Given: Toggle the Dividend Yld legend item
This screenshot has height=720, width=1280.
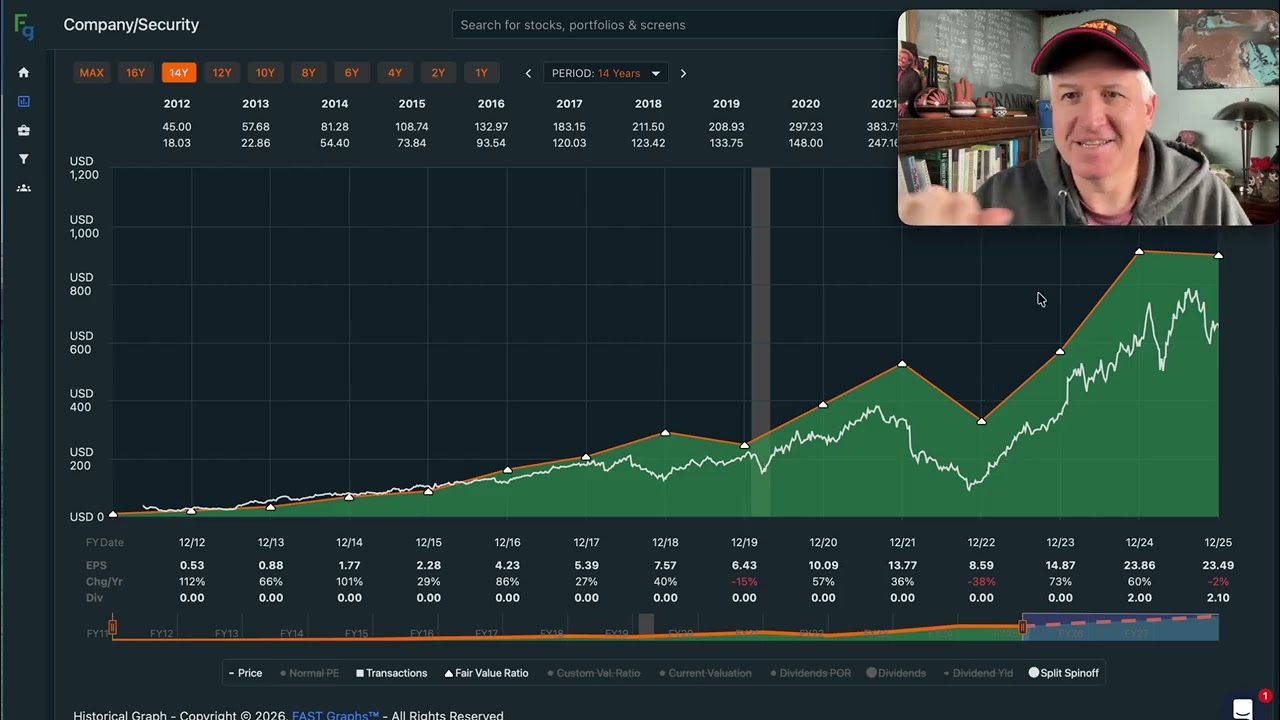Looking at the screenshot, I should 978,673.
